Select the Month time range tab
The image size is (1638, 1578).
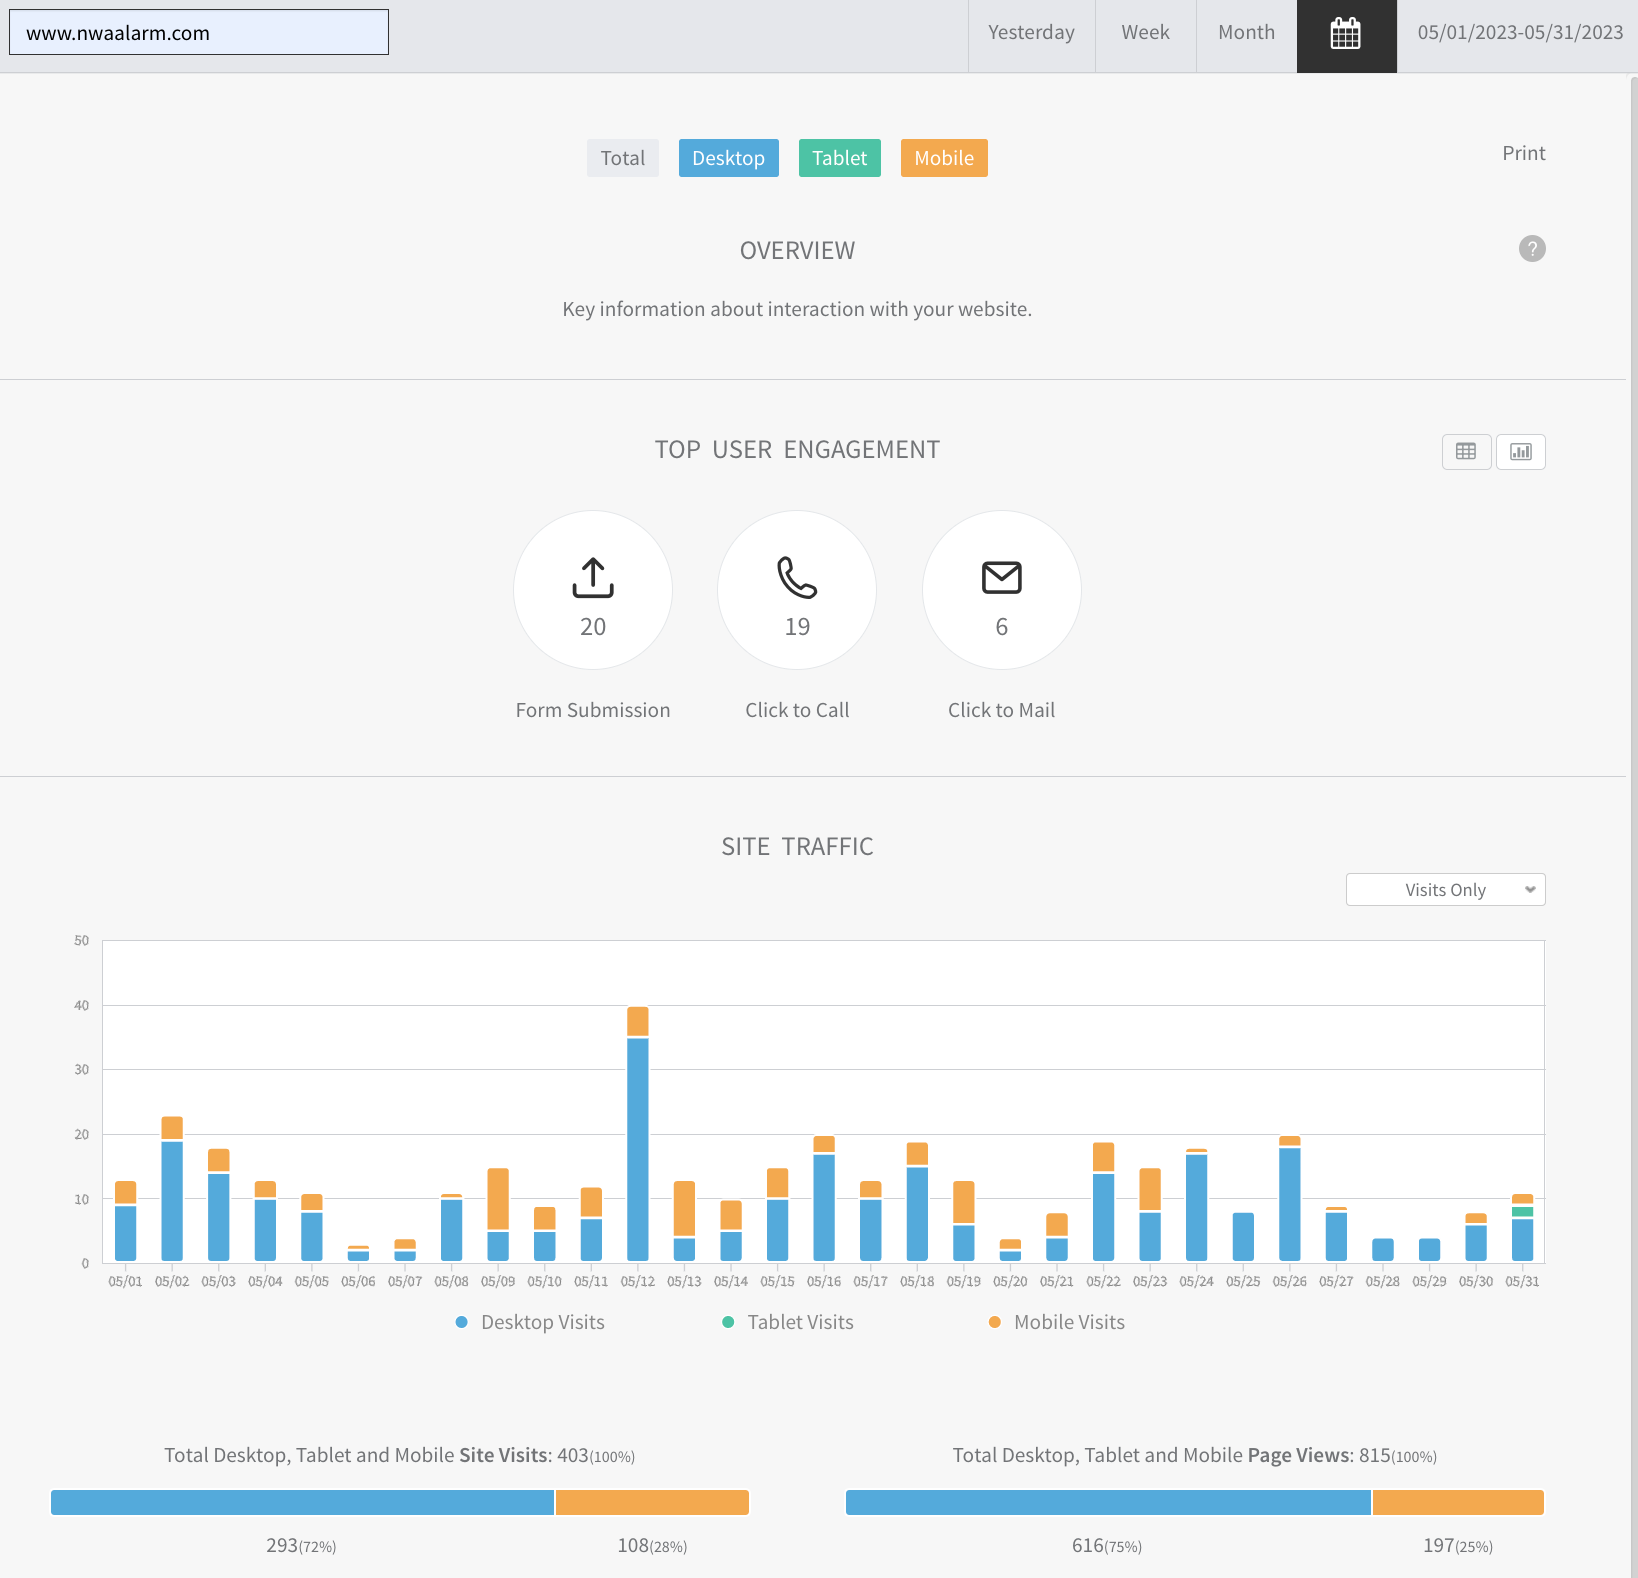point(1246,33)
